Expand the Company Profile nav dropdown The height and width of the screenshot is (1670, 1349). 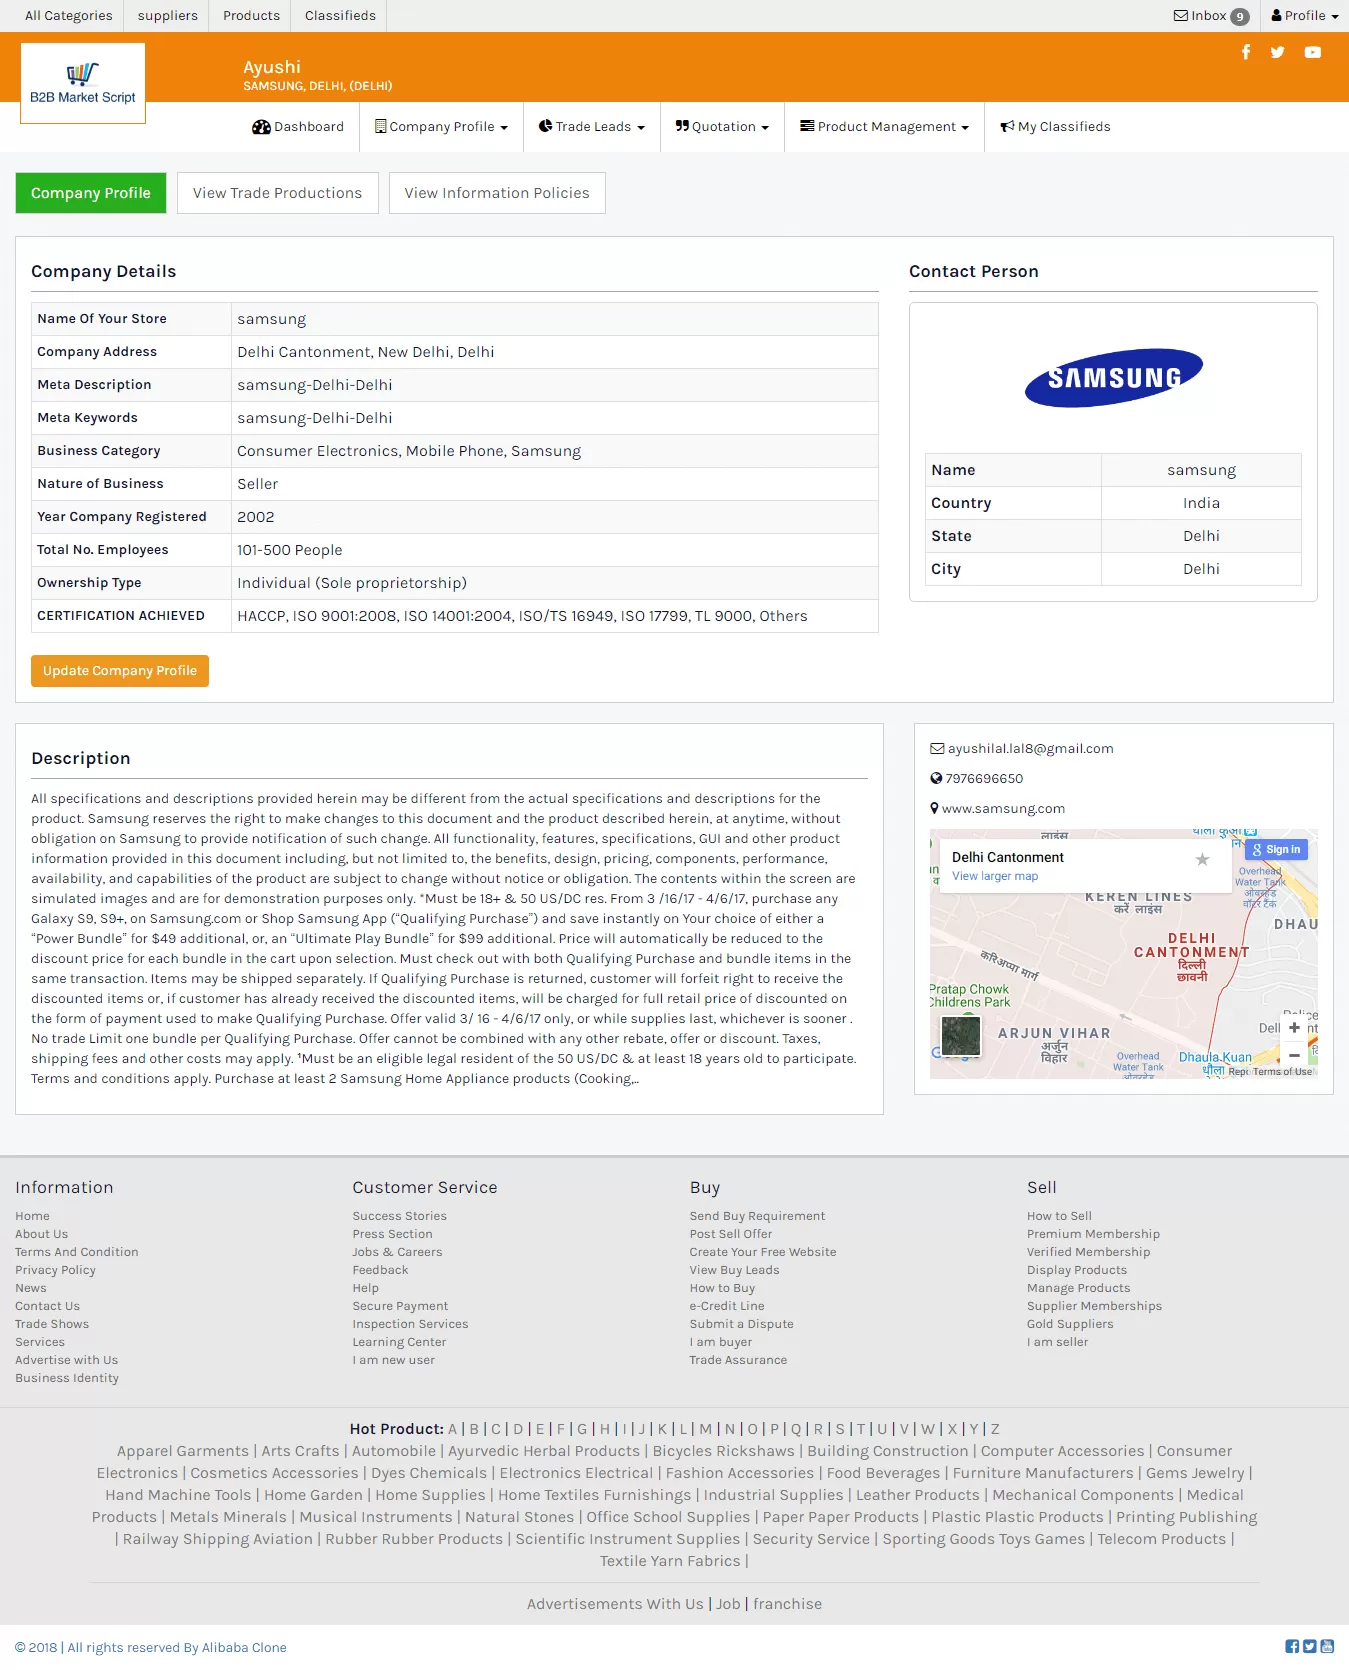click(441, 127)
